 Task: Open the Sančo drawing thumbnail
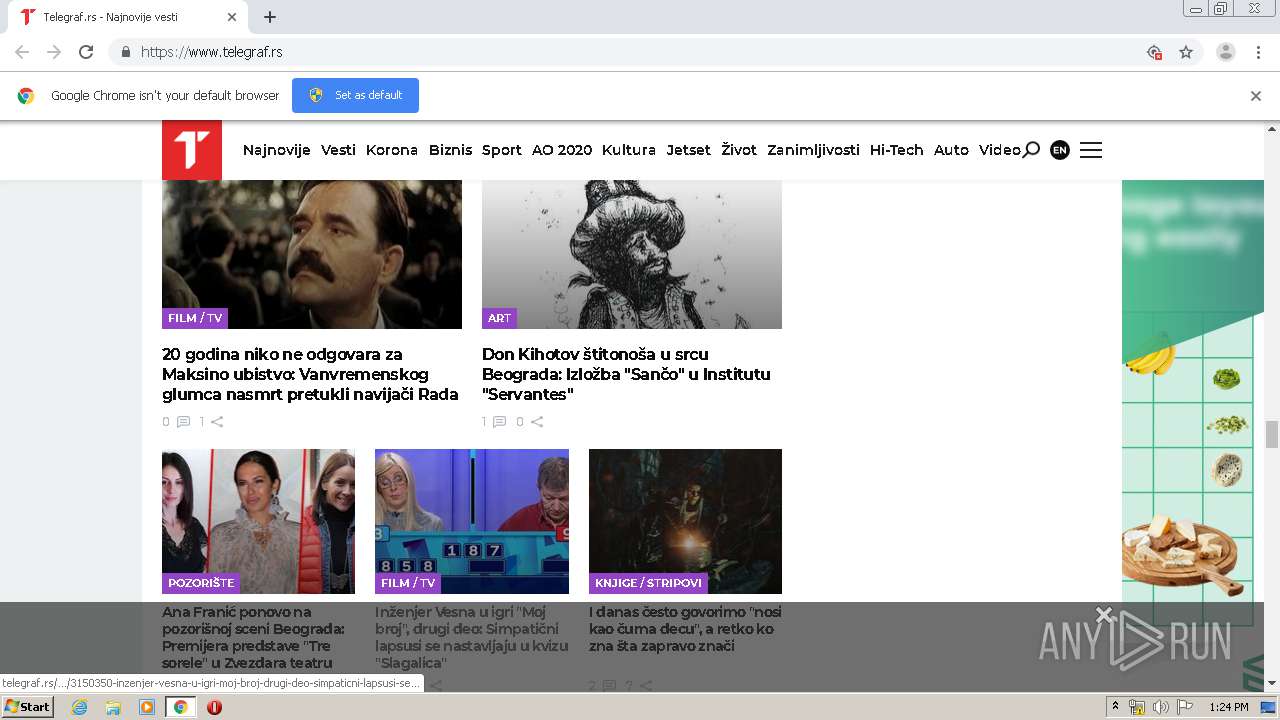632,254
